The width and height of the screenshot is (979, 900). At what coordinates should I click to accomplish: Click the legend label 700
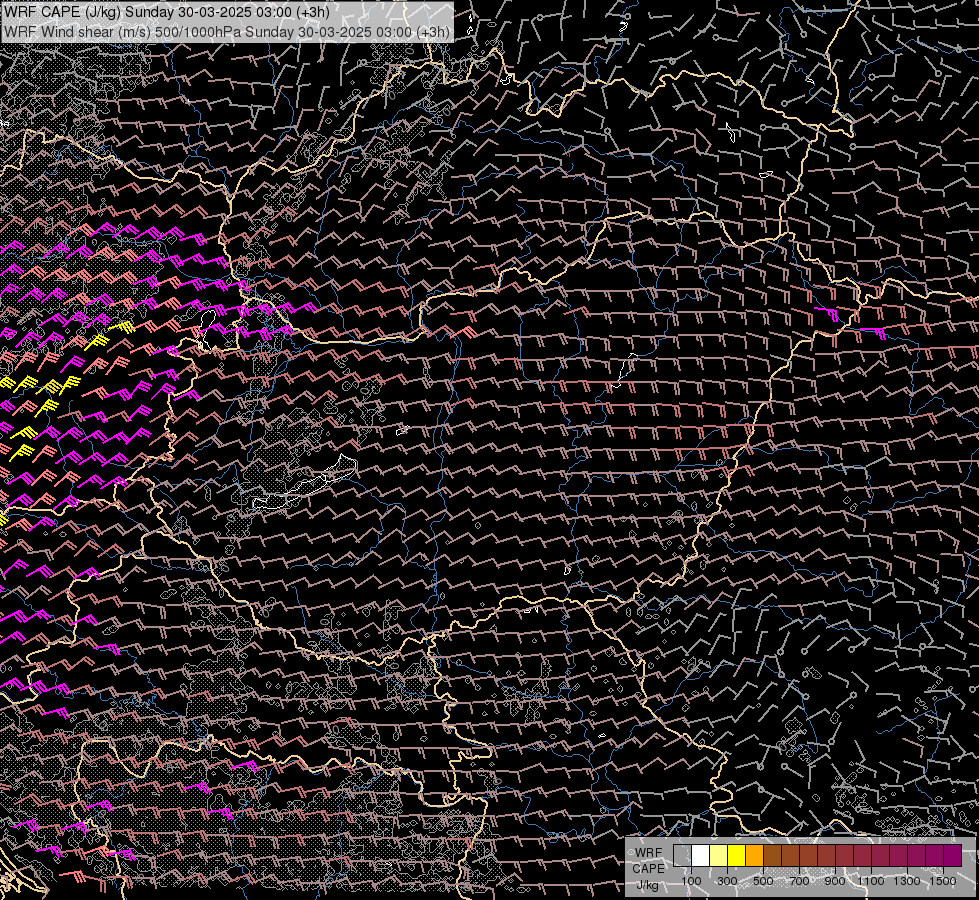(799, 881)
